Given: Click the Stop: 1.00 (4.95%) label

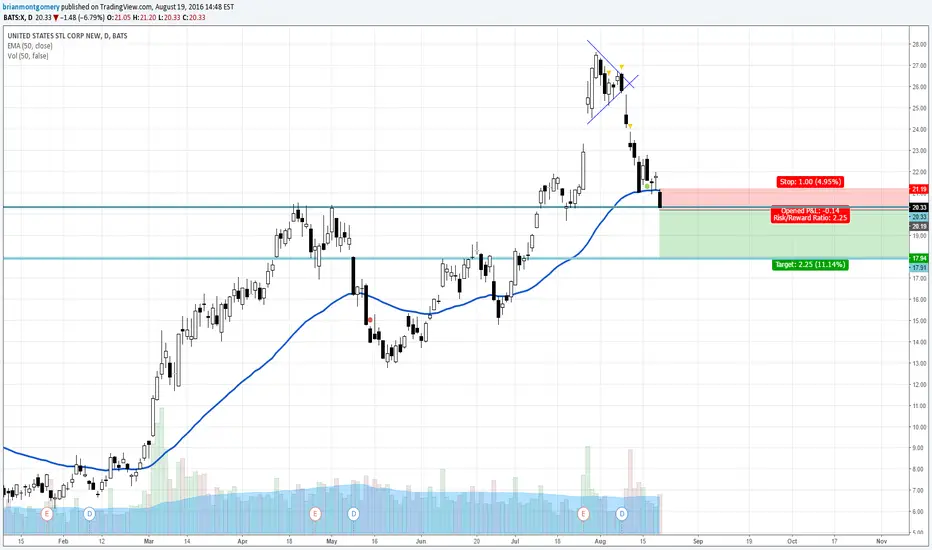Looking at the screenshot, I should coord(810,181).
